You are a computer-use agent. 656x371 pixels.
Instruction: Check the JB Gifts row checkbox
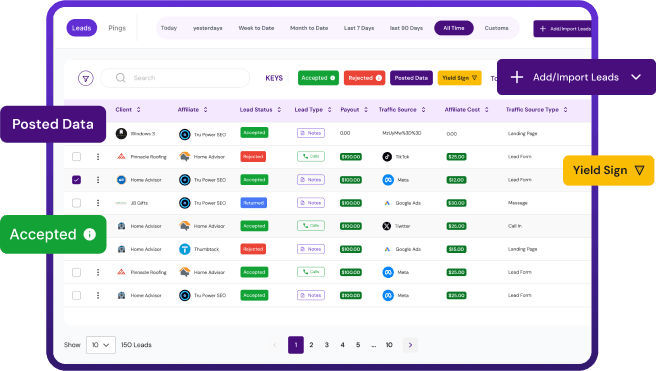[x=76, y=203]
